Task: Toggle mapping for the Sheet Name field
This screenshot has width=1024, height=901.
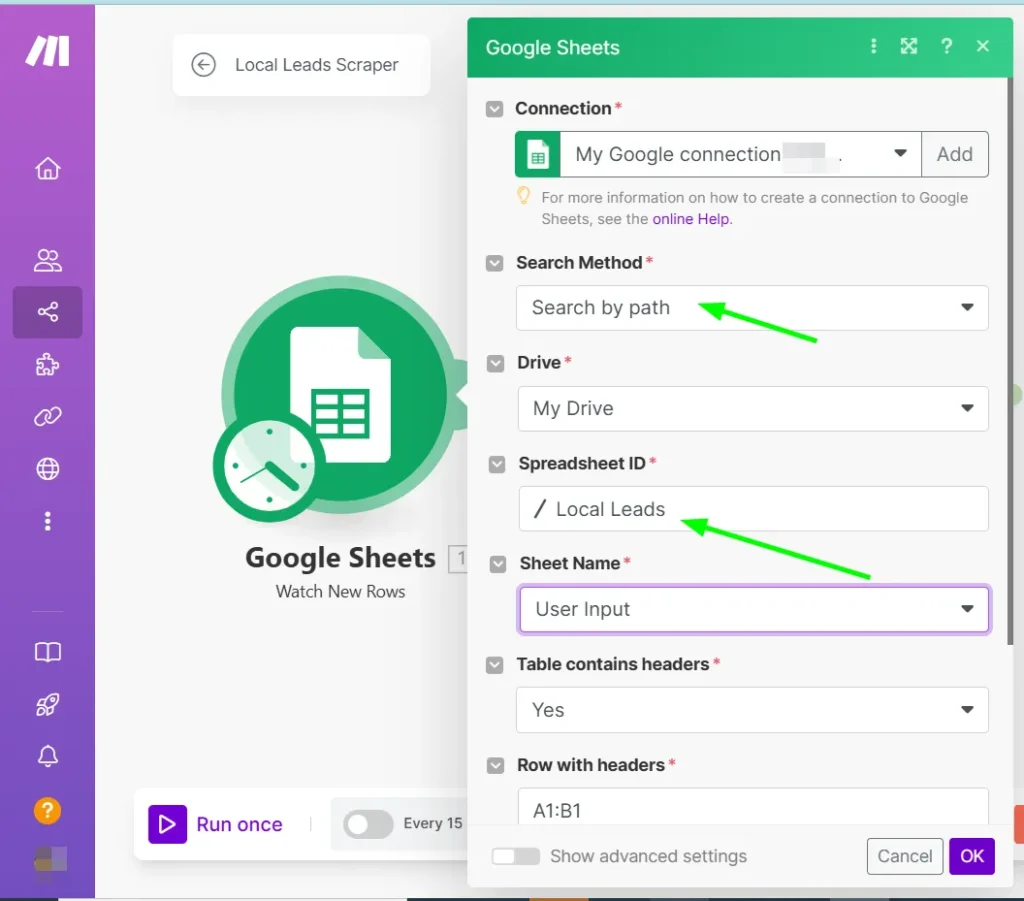Action: (x=495, y=564)
